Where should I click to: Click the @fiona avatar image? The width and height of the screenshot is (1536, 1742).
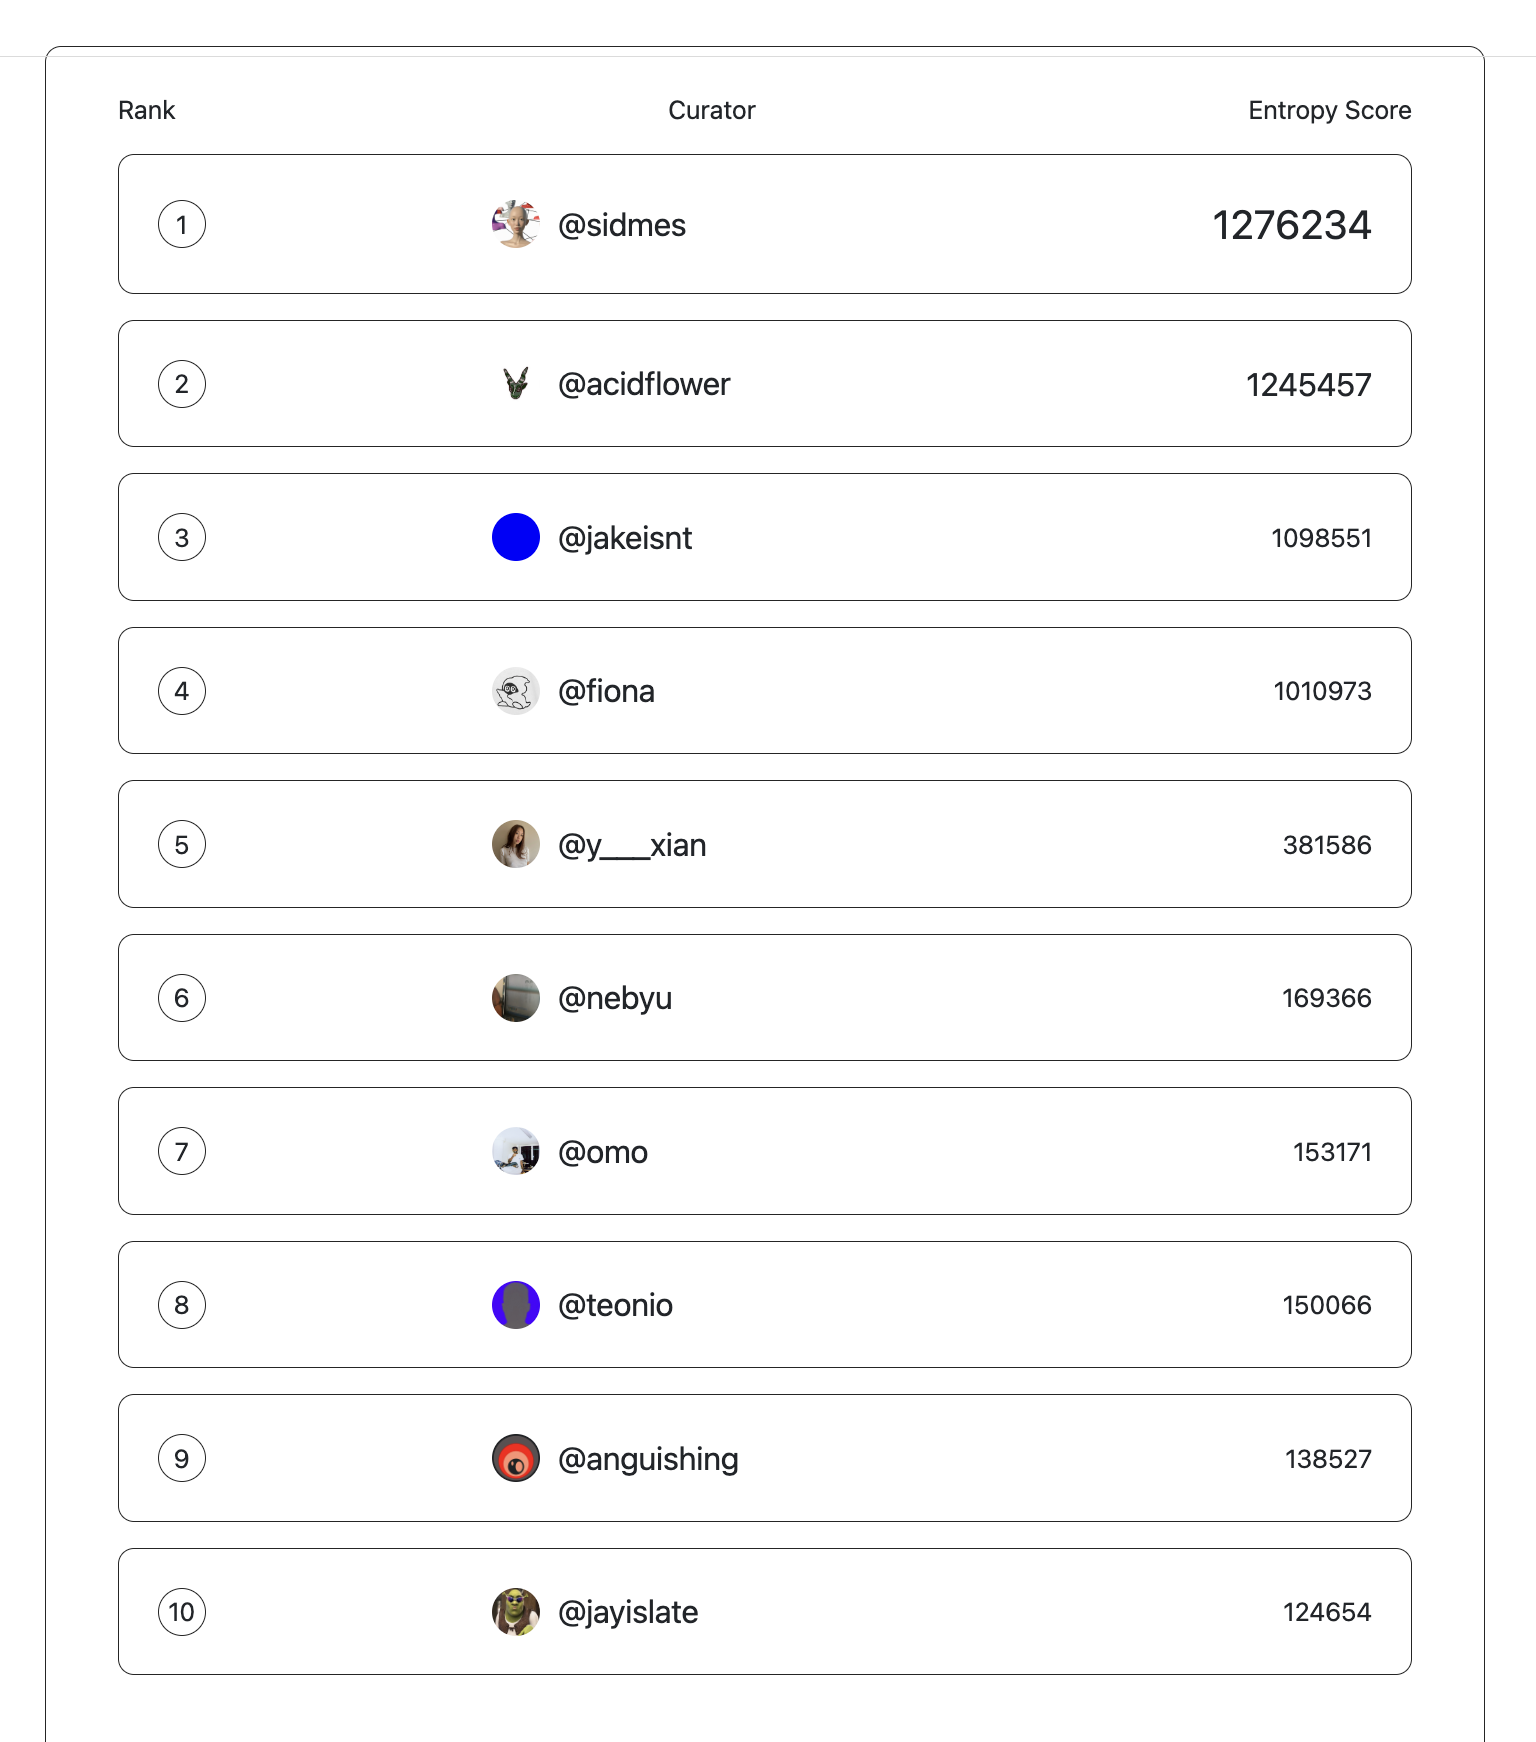pos(516,691)
